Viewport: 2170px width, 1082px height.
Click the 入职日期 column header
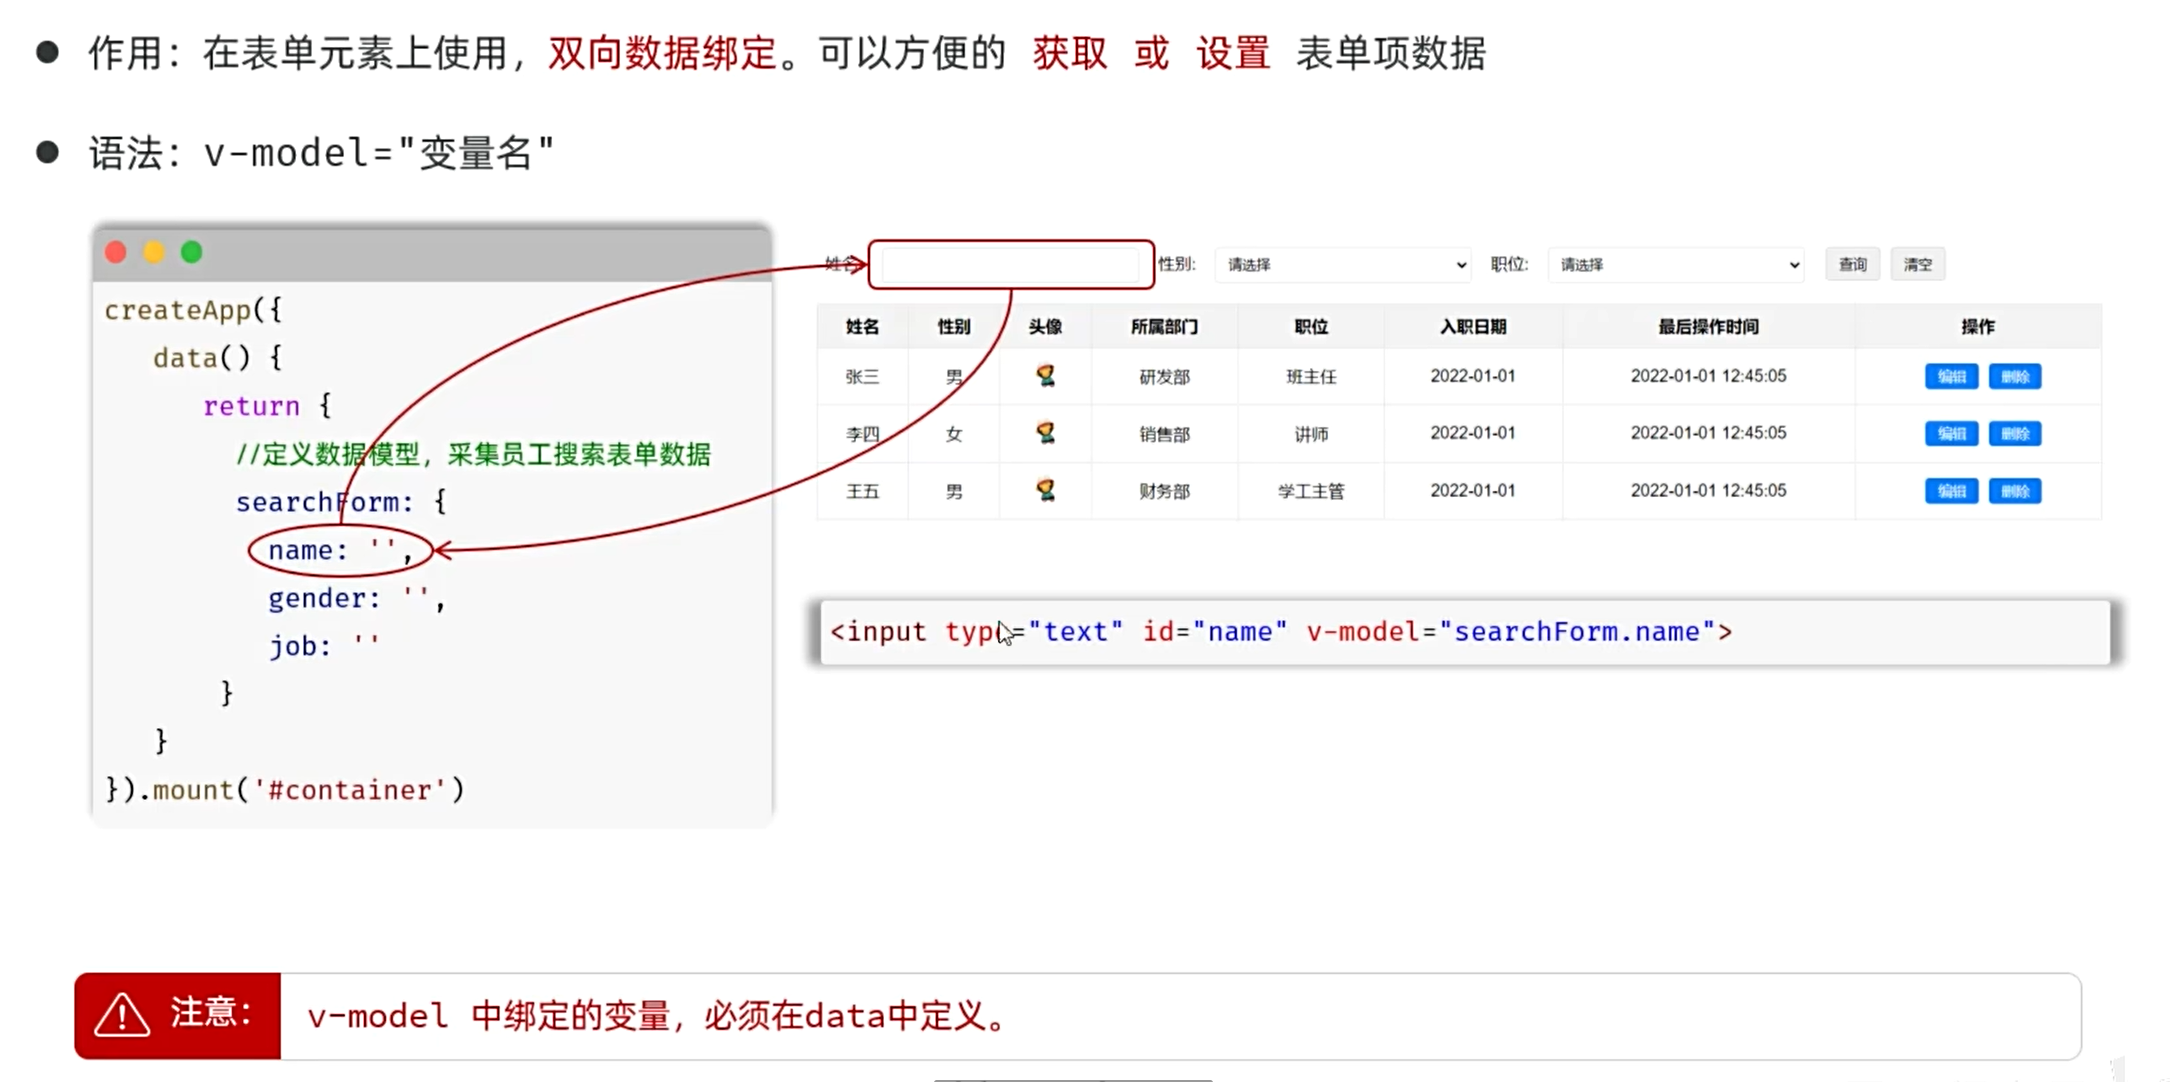coord(1472,327)
